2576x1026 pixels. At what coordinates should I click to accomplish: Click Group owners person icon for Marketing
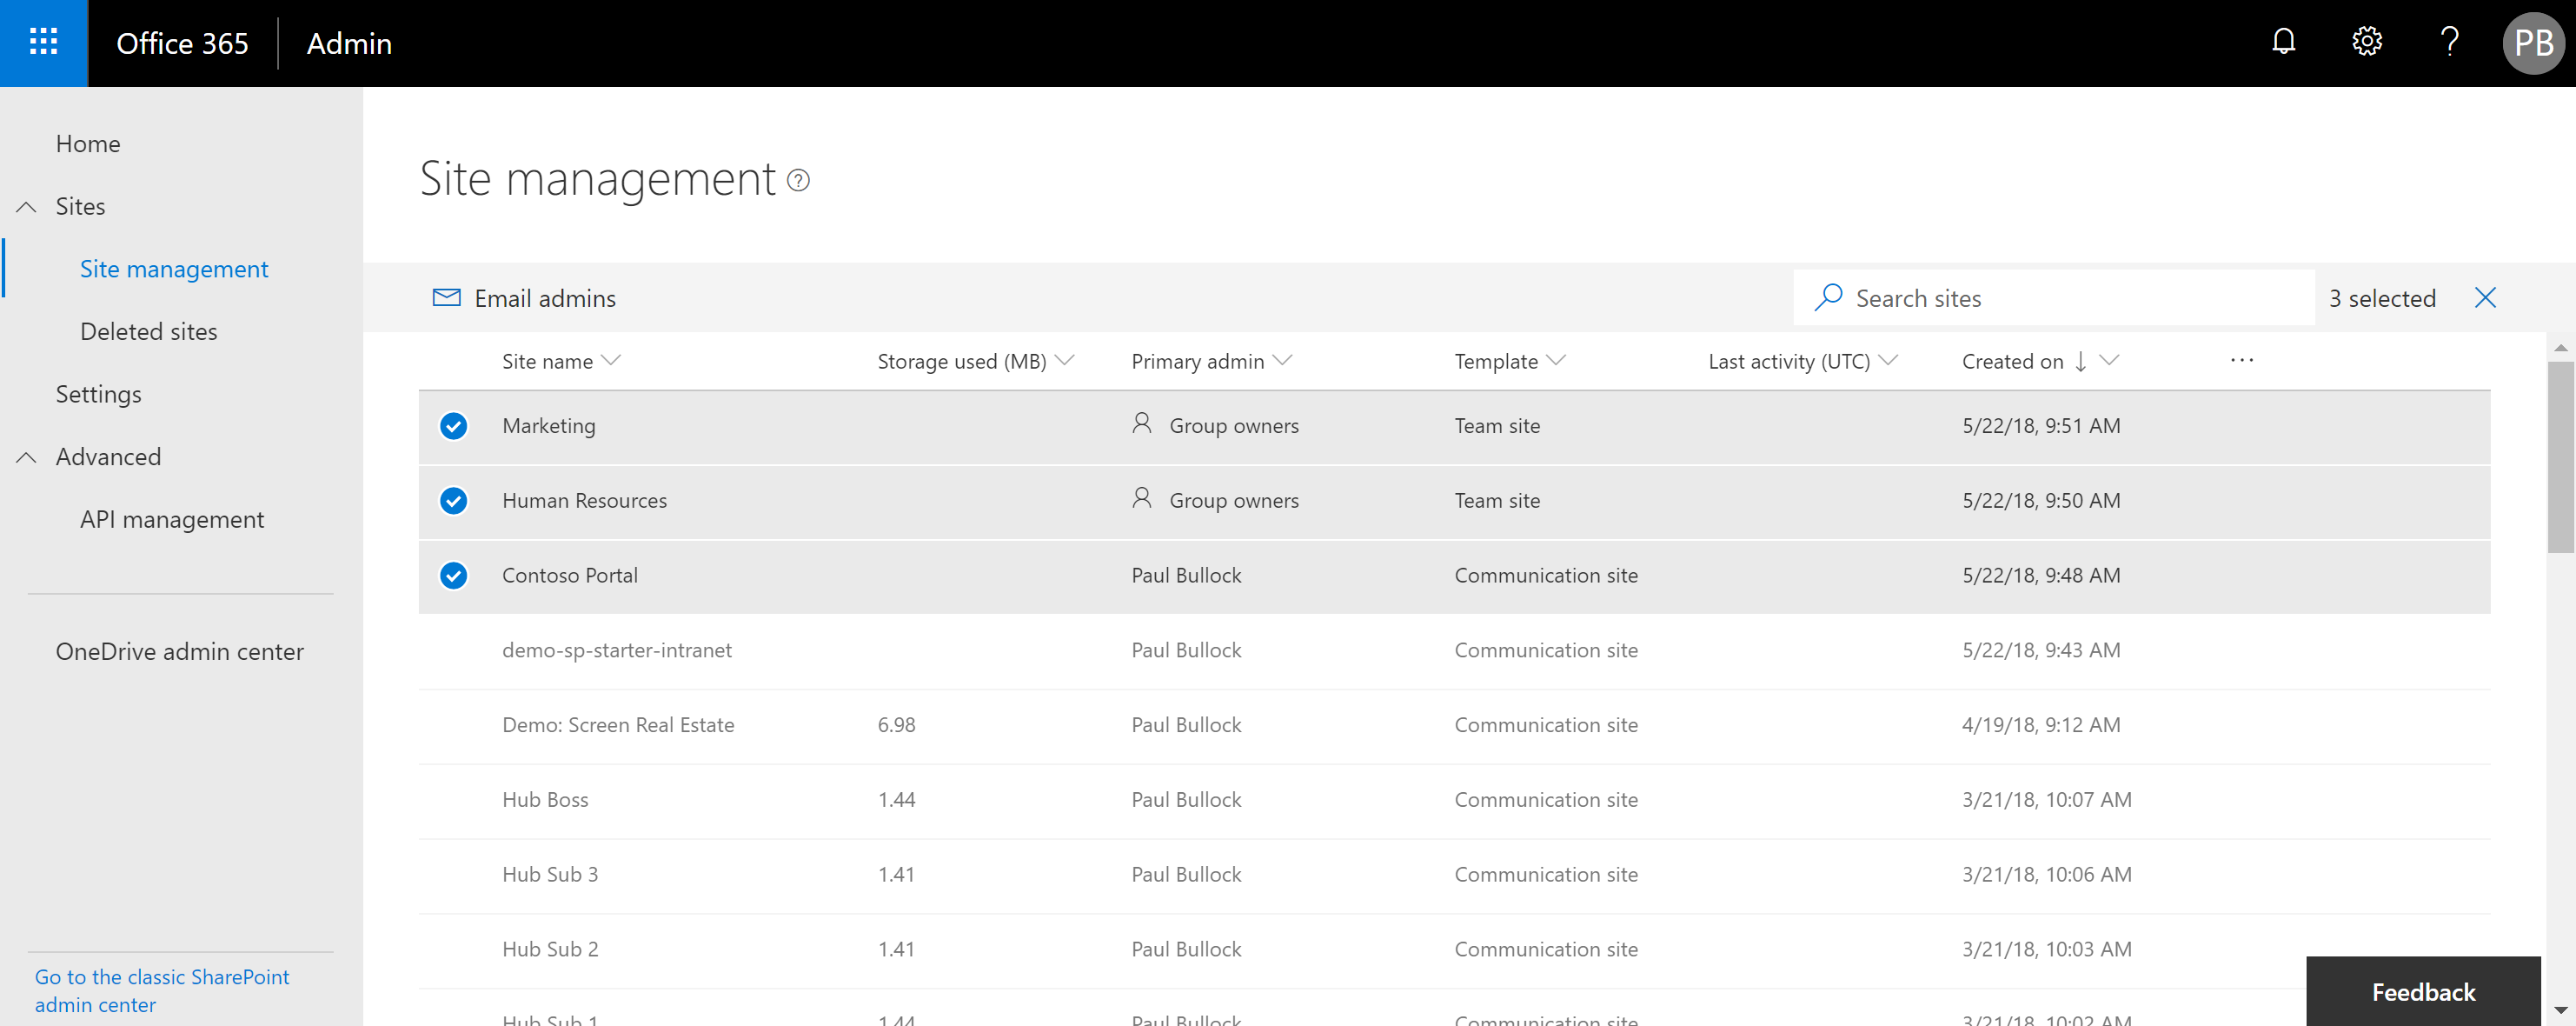click(x=1141, y=424)
